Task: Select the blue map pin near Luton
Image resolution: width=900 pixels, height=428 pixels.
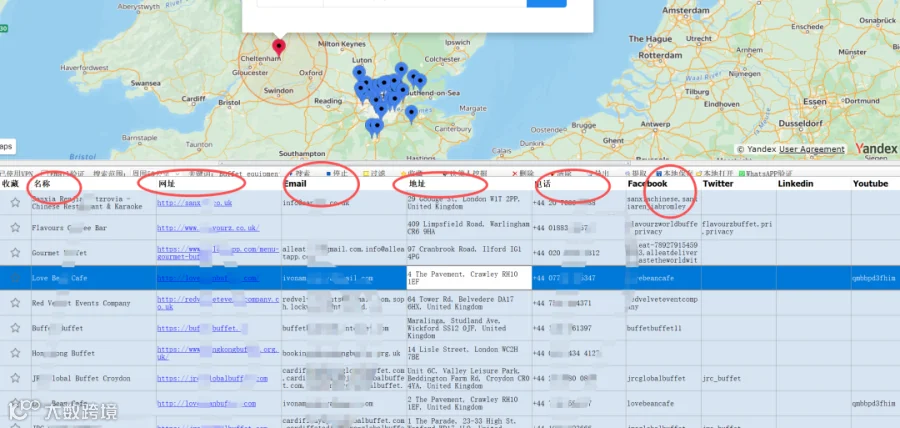Action: coord(359,73)
